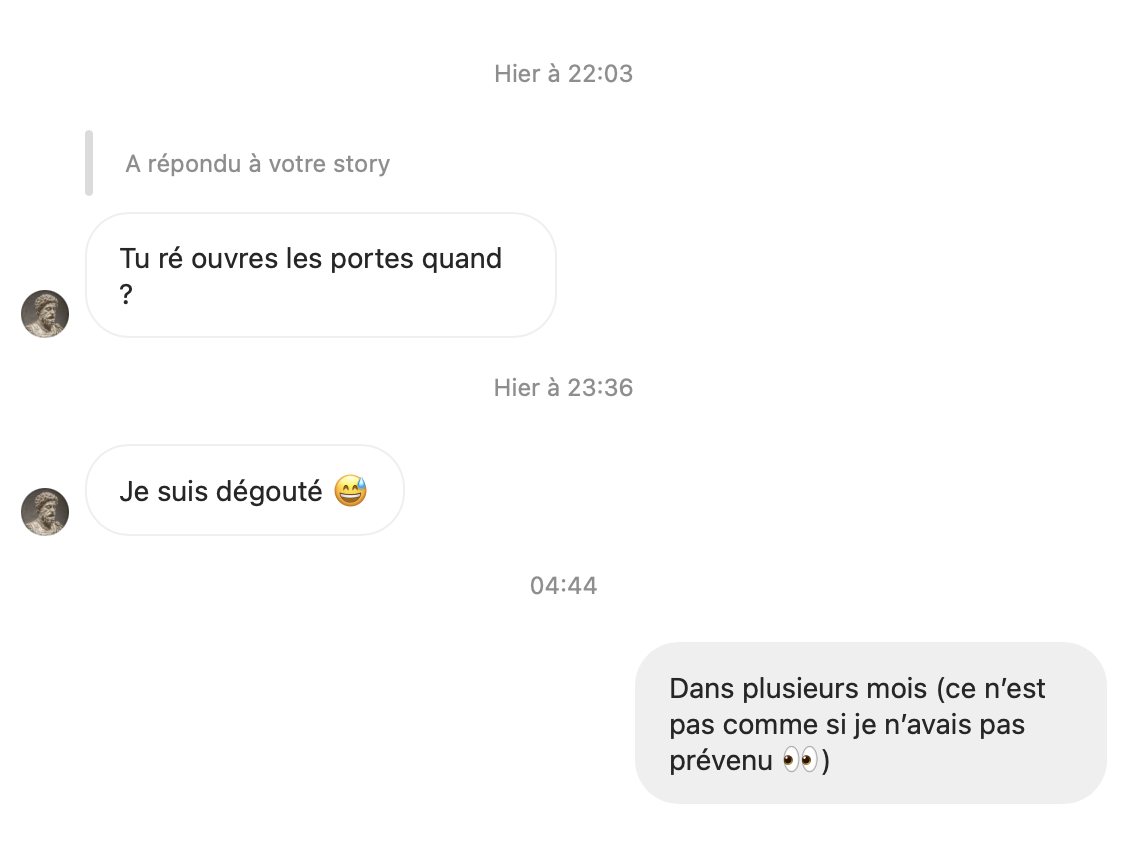The width and height of the screenshot is (1126, 844).
Task: Click the word "dégouté" in the second message
Action: tap(276, 492)
